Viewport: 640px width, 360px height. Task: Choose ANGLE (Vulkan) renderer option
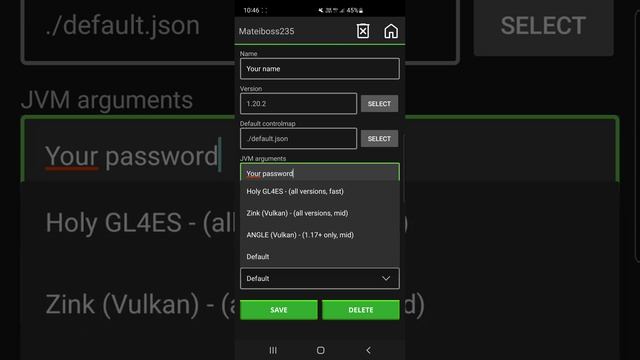click(x=320, y=235)
